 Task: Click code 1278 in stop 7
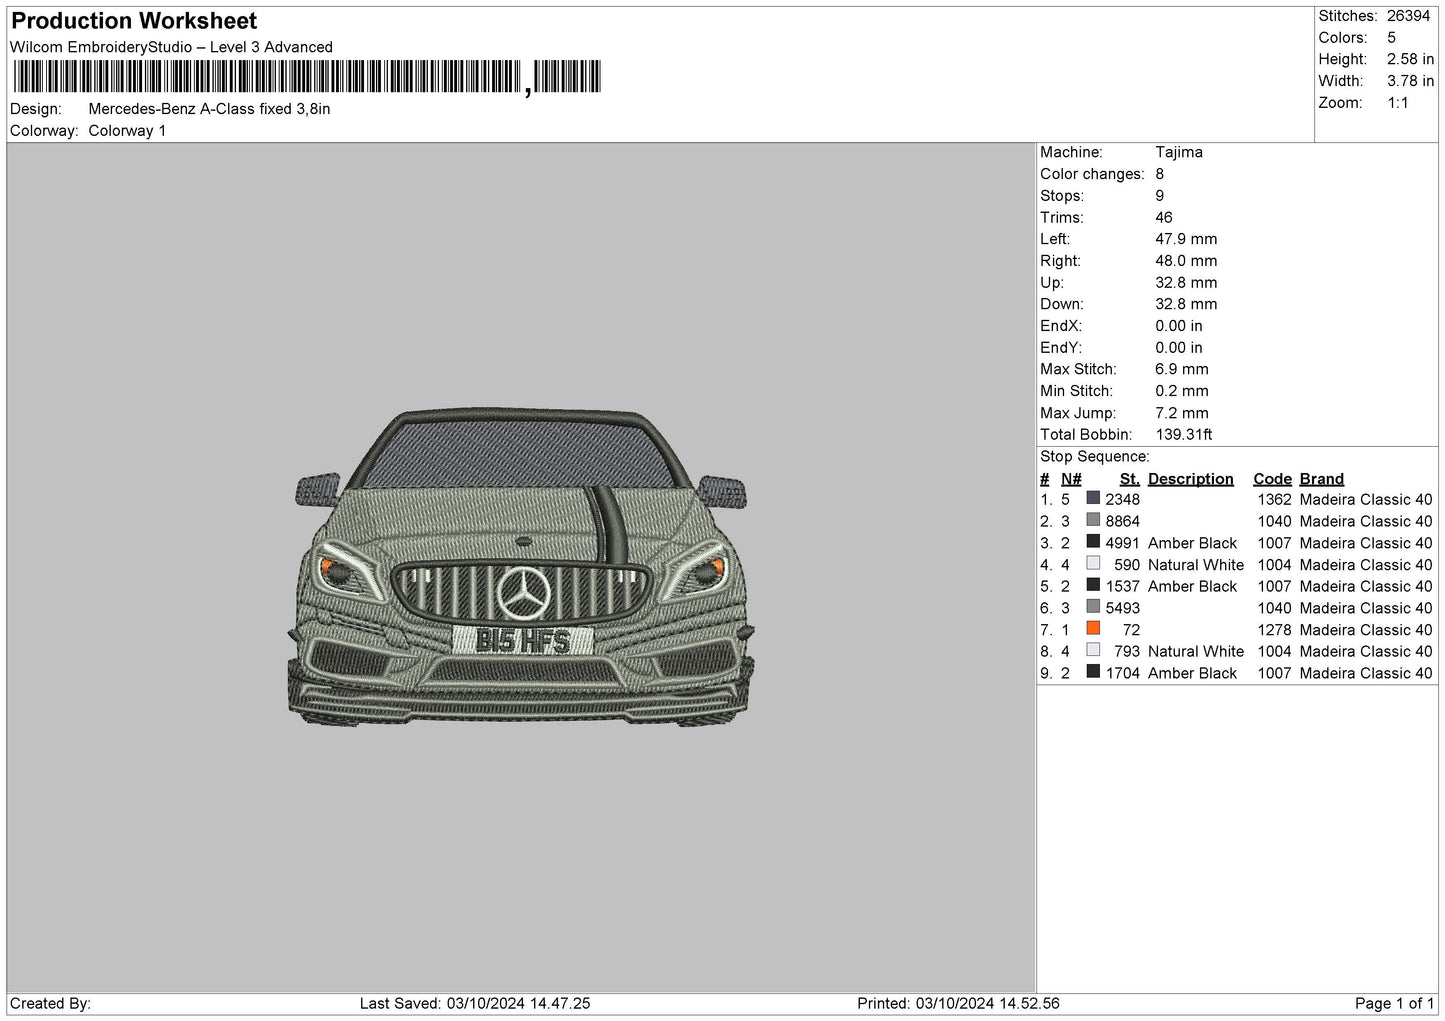click(x=1275, y=630)
